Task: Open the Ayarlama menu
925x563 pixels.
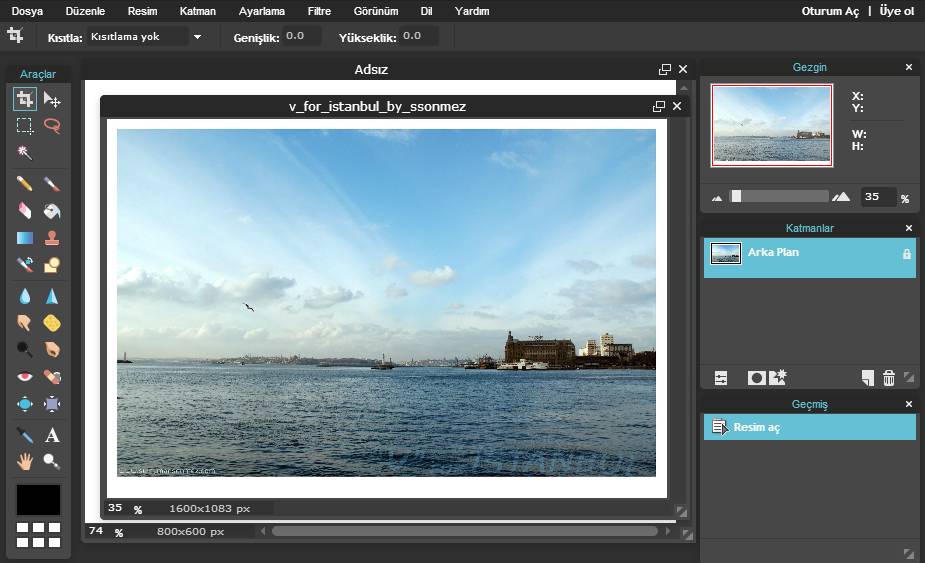Action: click(261, 11)
